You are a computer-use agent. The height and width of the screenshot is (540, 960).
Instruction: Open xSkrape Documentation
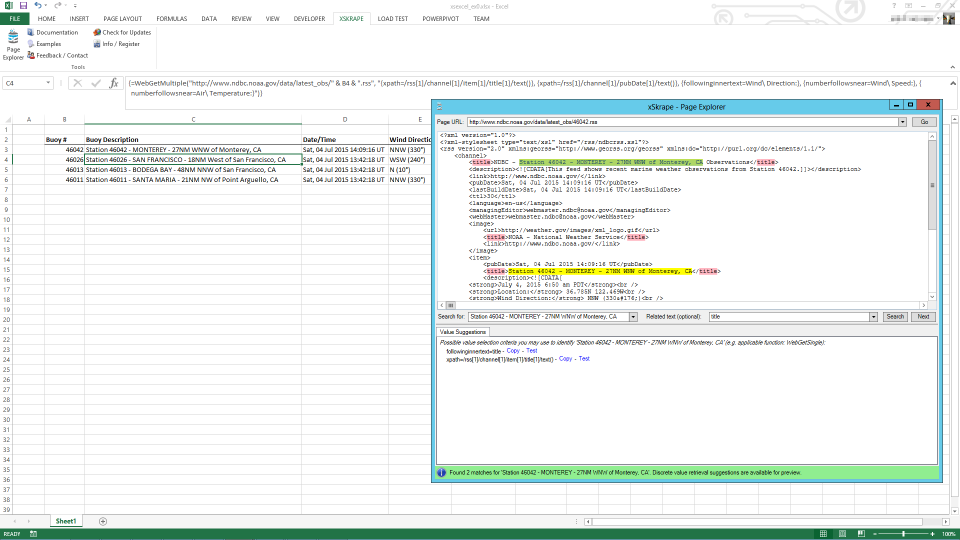pos(53,32)
